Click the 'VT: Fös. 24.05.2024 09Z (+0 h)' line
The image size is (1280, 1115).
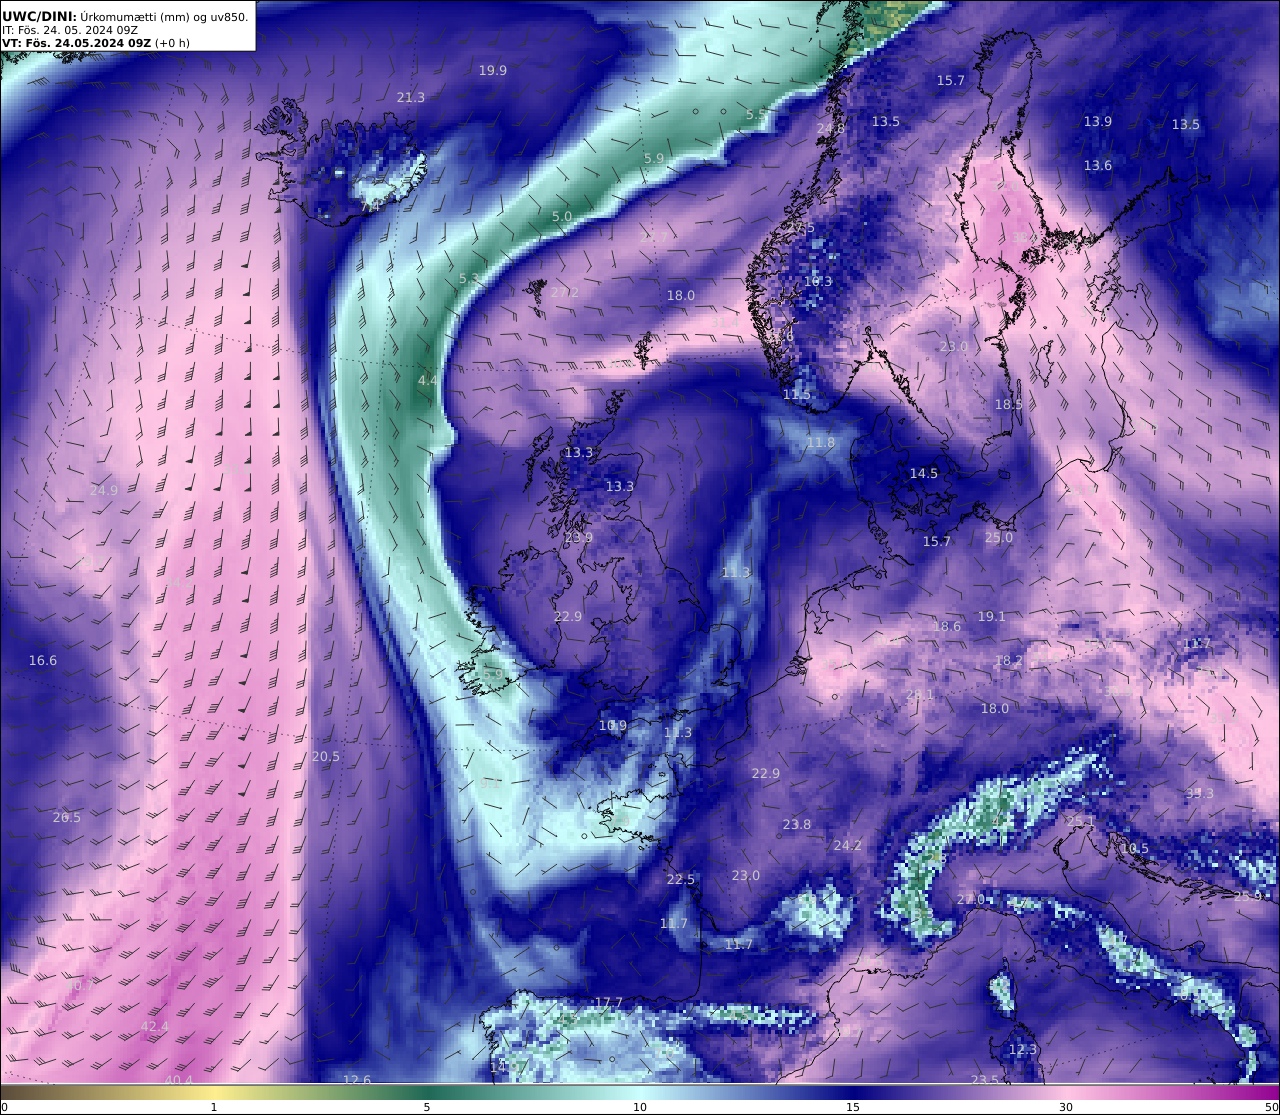(96, 43)
